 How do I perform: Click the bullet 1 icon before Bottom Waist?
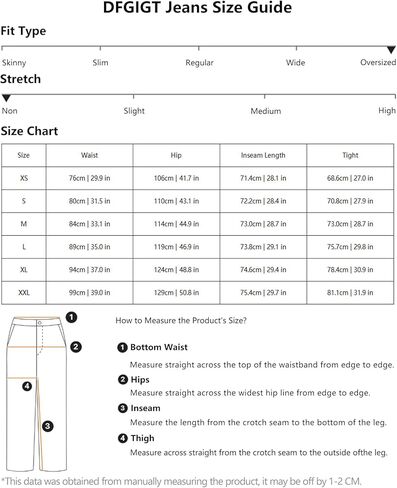point(122,347)
